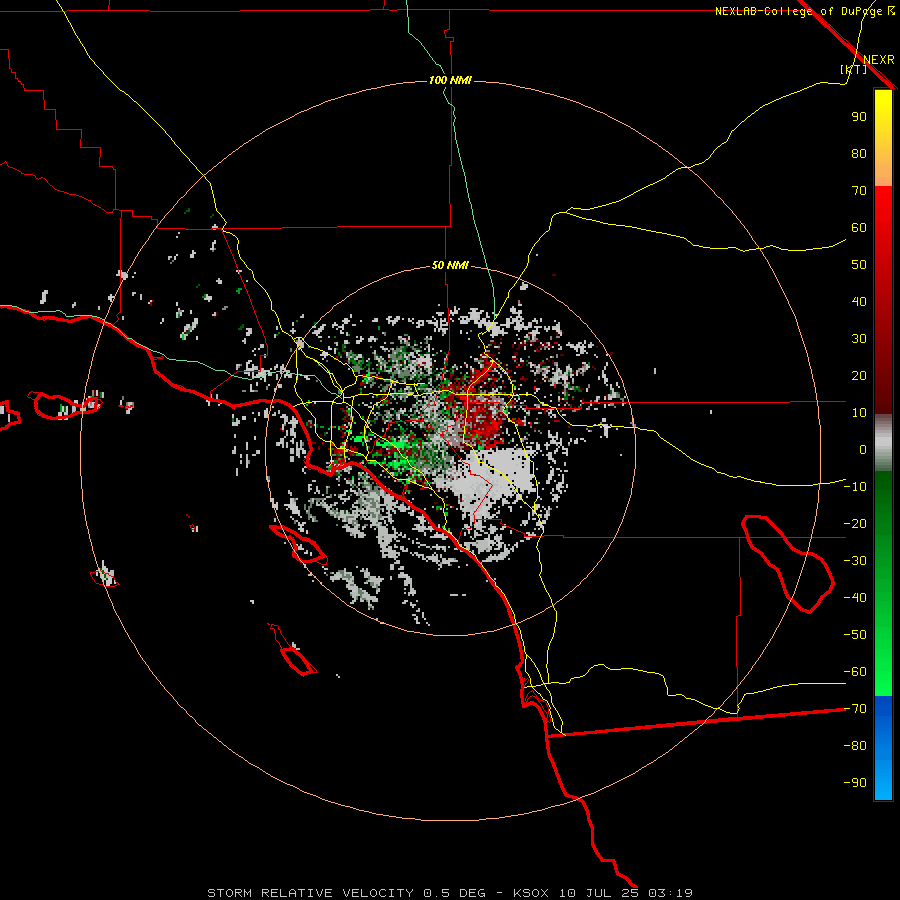This screenshot has width=900, height=900.
Task: Click the 10 value on the velocity scale
Action: 859,413
